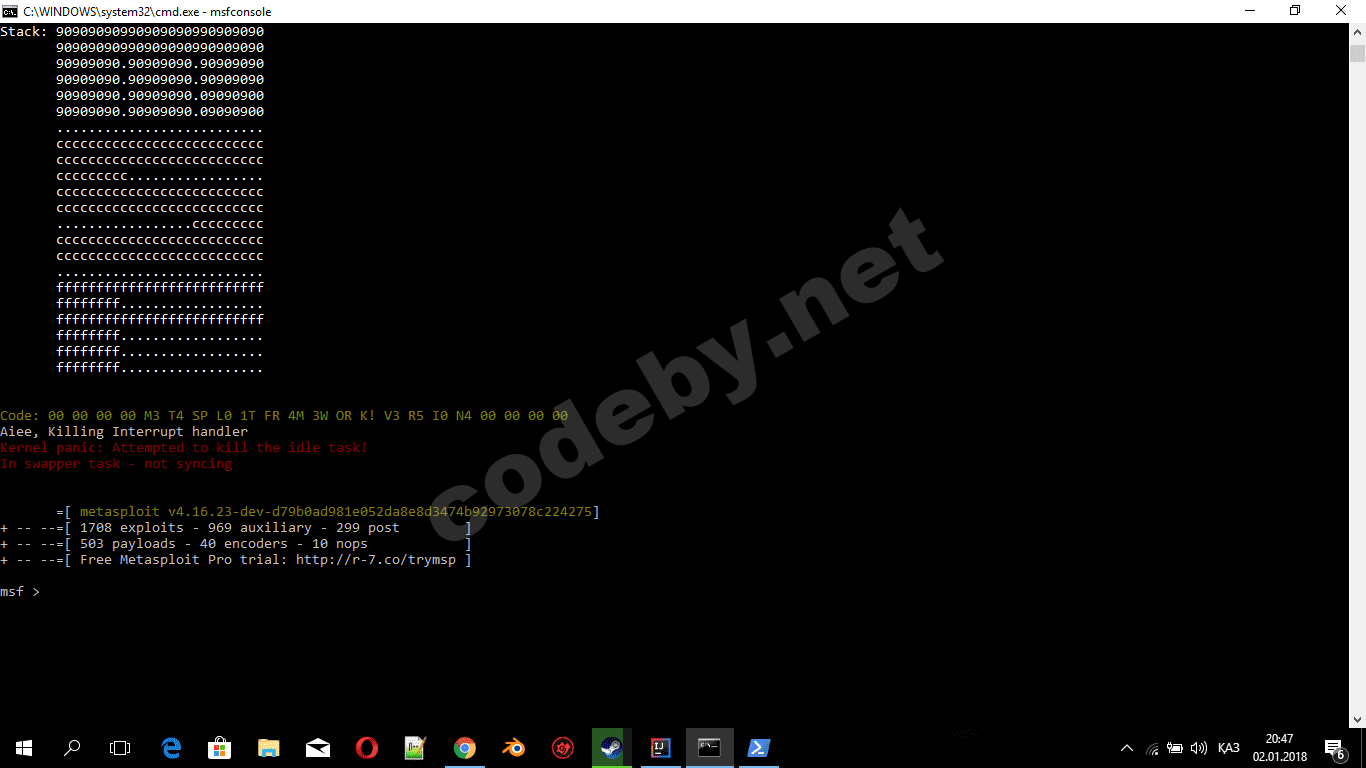Open taskbar search magnifier

pos(72,748)
